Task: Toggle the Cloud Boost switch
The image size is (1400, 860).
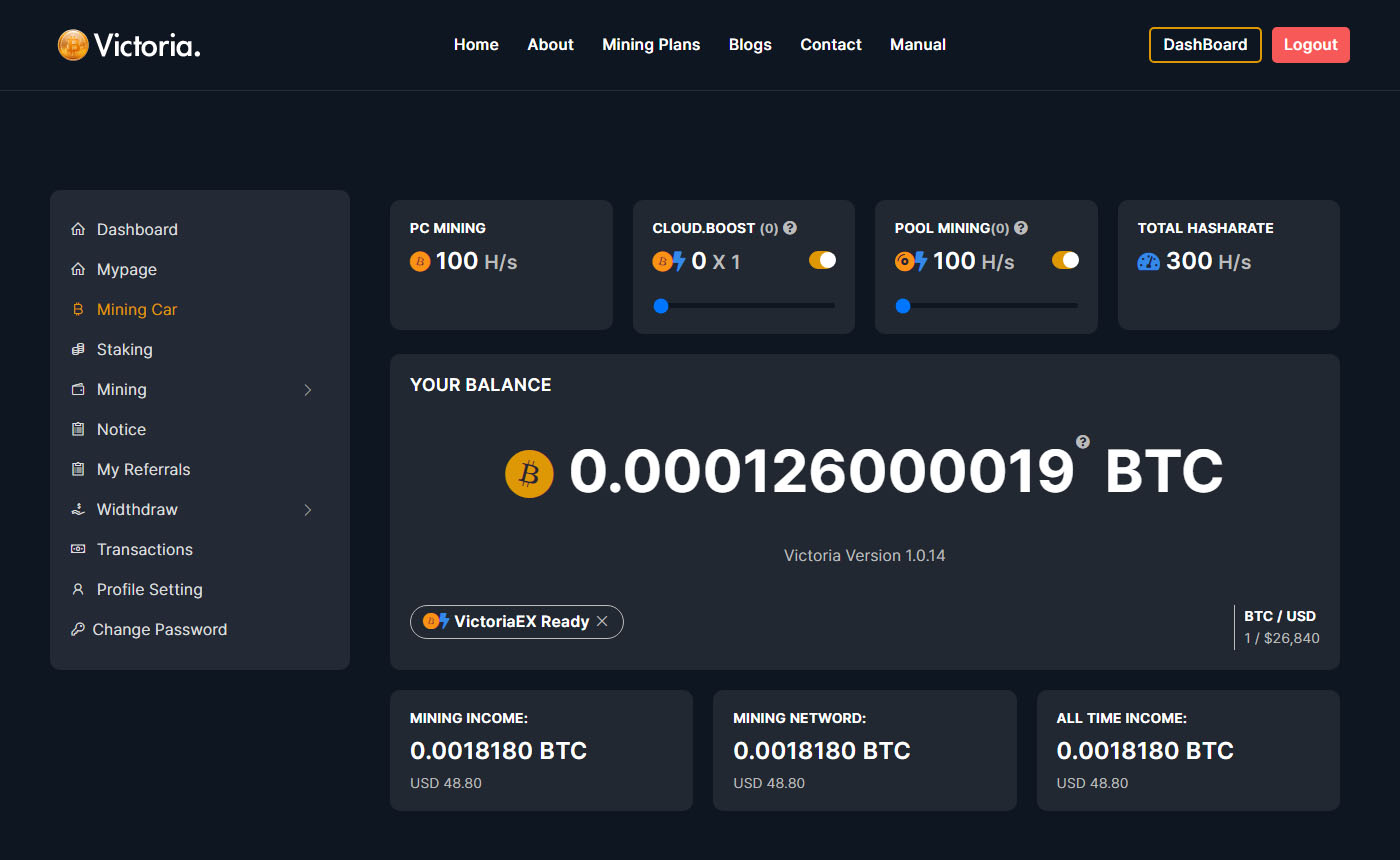Action: 822,260
